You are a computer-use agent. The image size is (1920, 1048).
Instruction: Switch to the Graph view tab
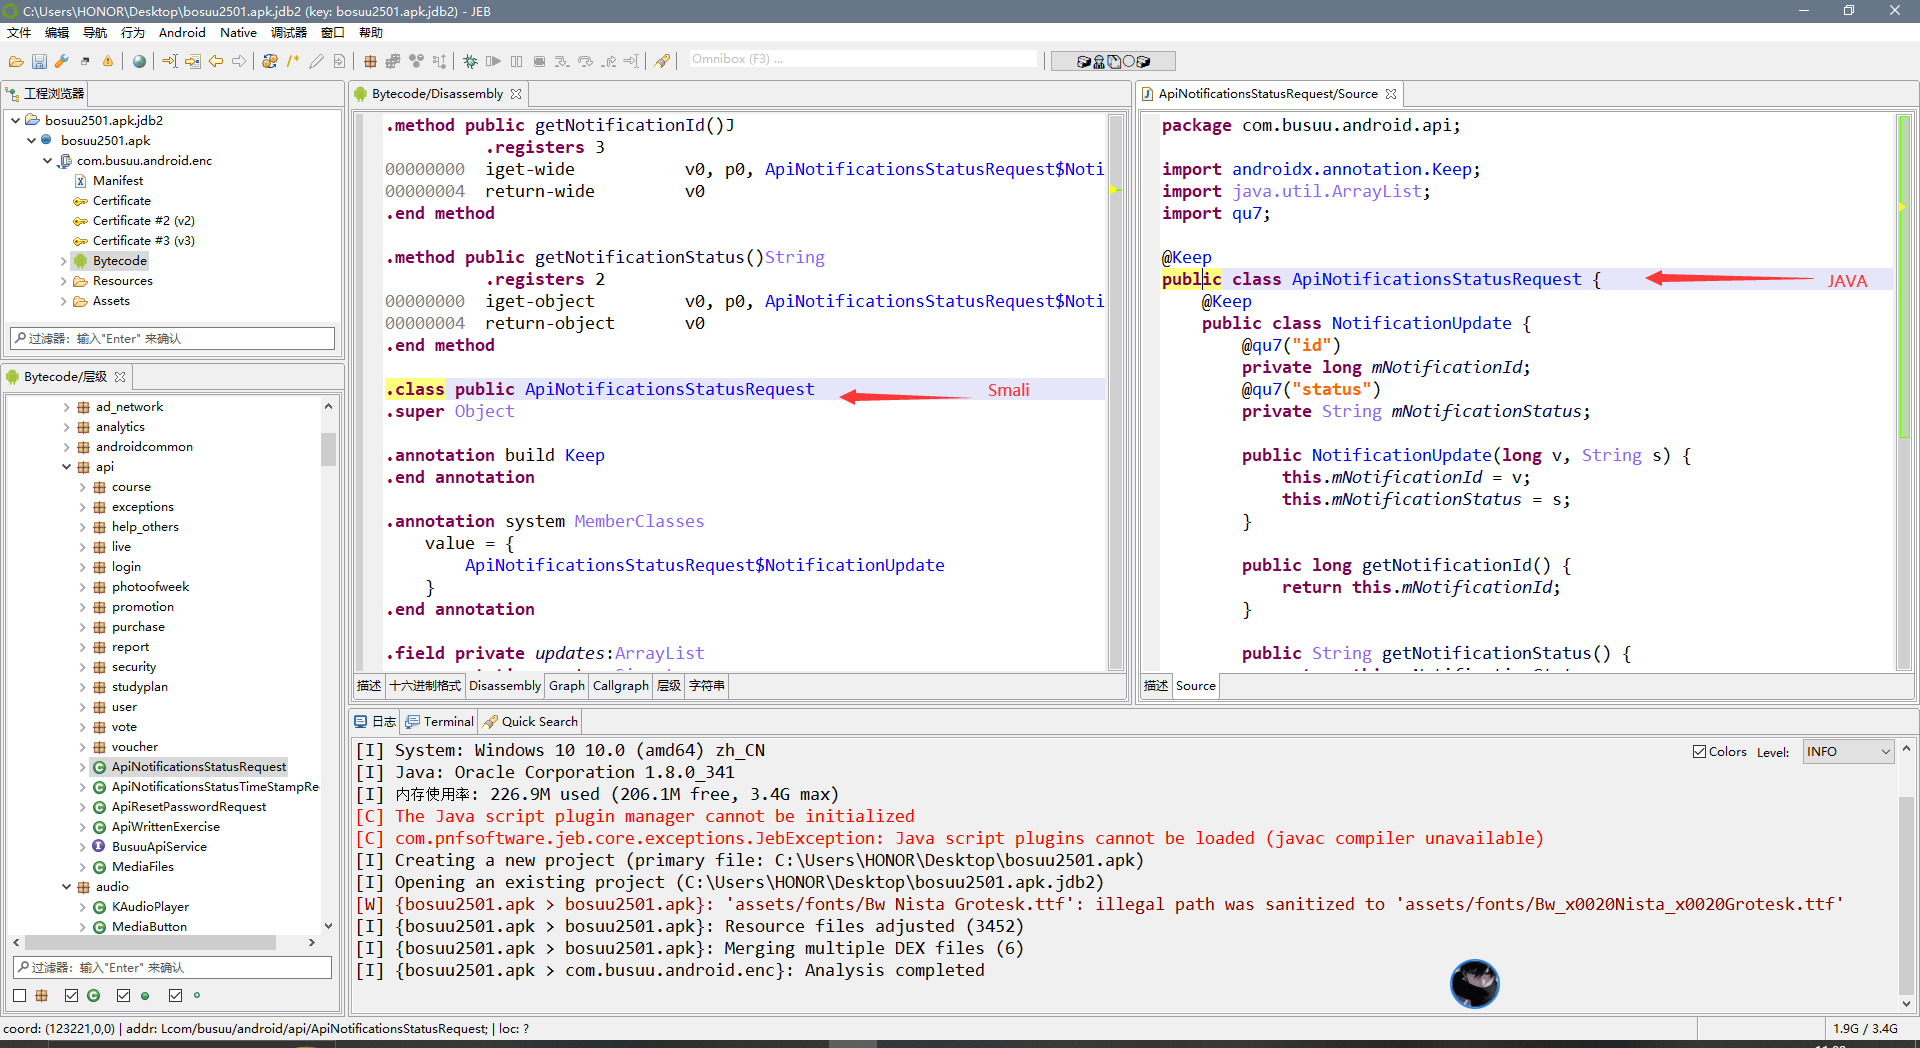(x=567, y=686)
